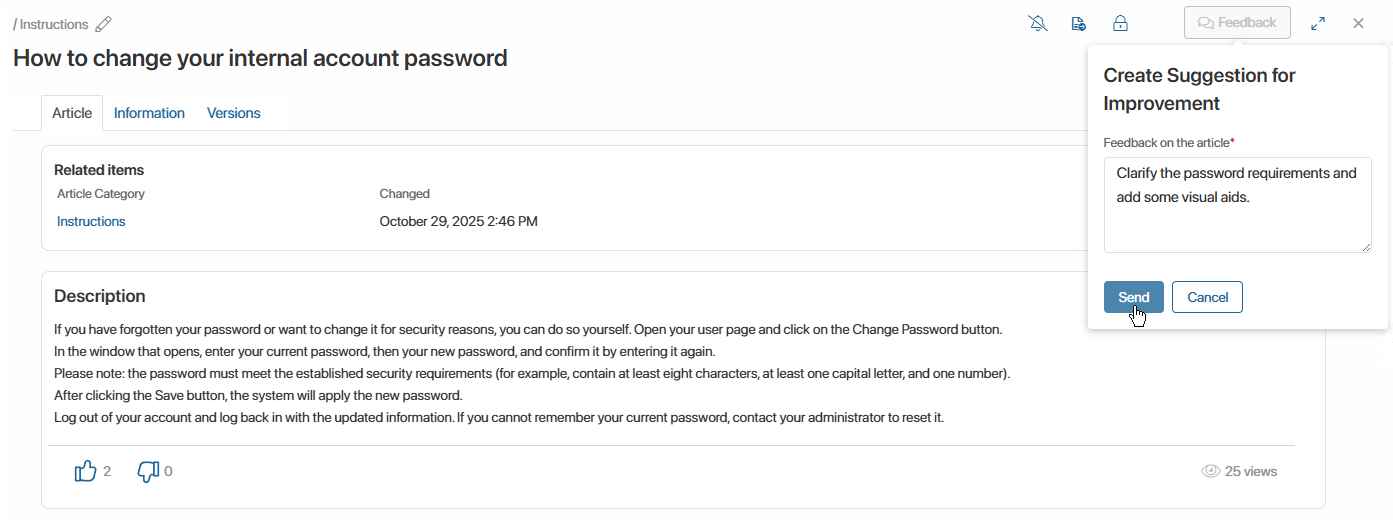Cancel the suggestion for improvement
1393x520 pixels.
(1207, 297)
